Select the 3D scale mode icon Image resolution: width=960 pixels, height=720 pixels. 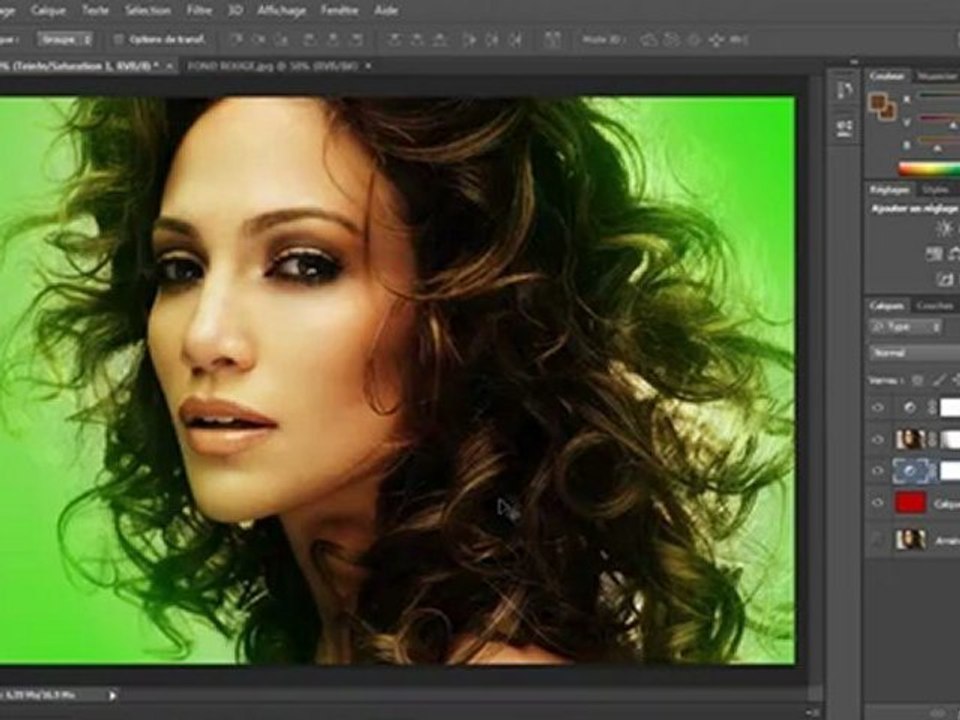point(738,40)
